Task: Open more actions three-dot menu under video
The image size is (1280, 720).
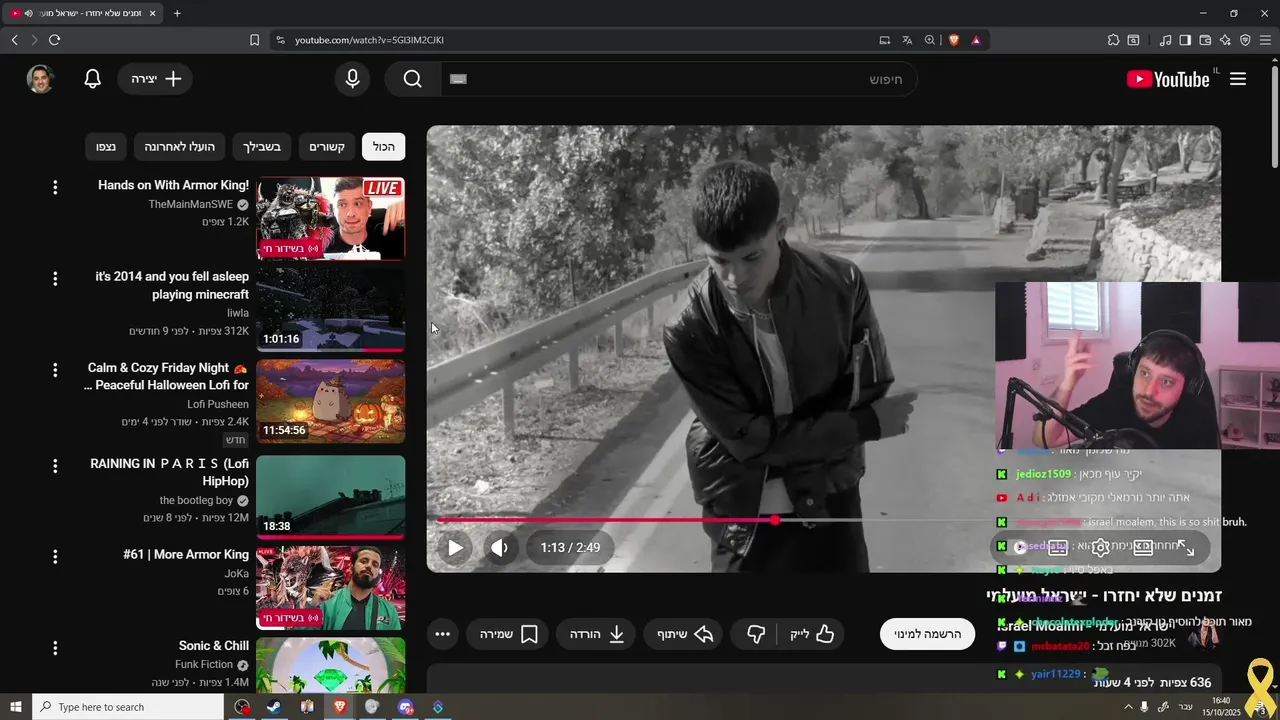Action: (443, 634)
